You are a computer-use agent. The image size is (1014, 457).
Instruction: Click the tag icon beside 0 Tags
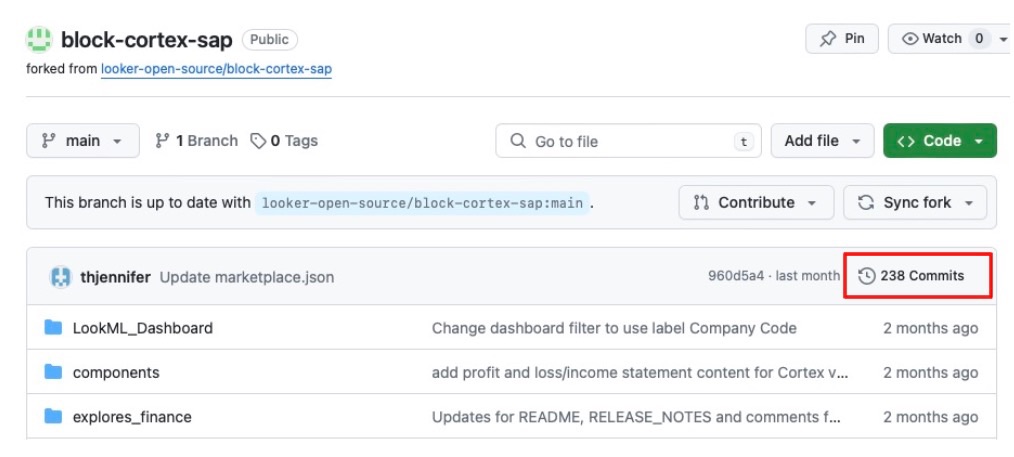tap(258, 141)
